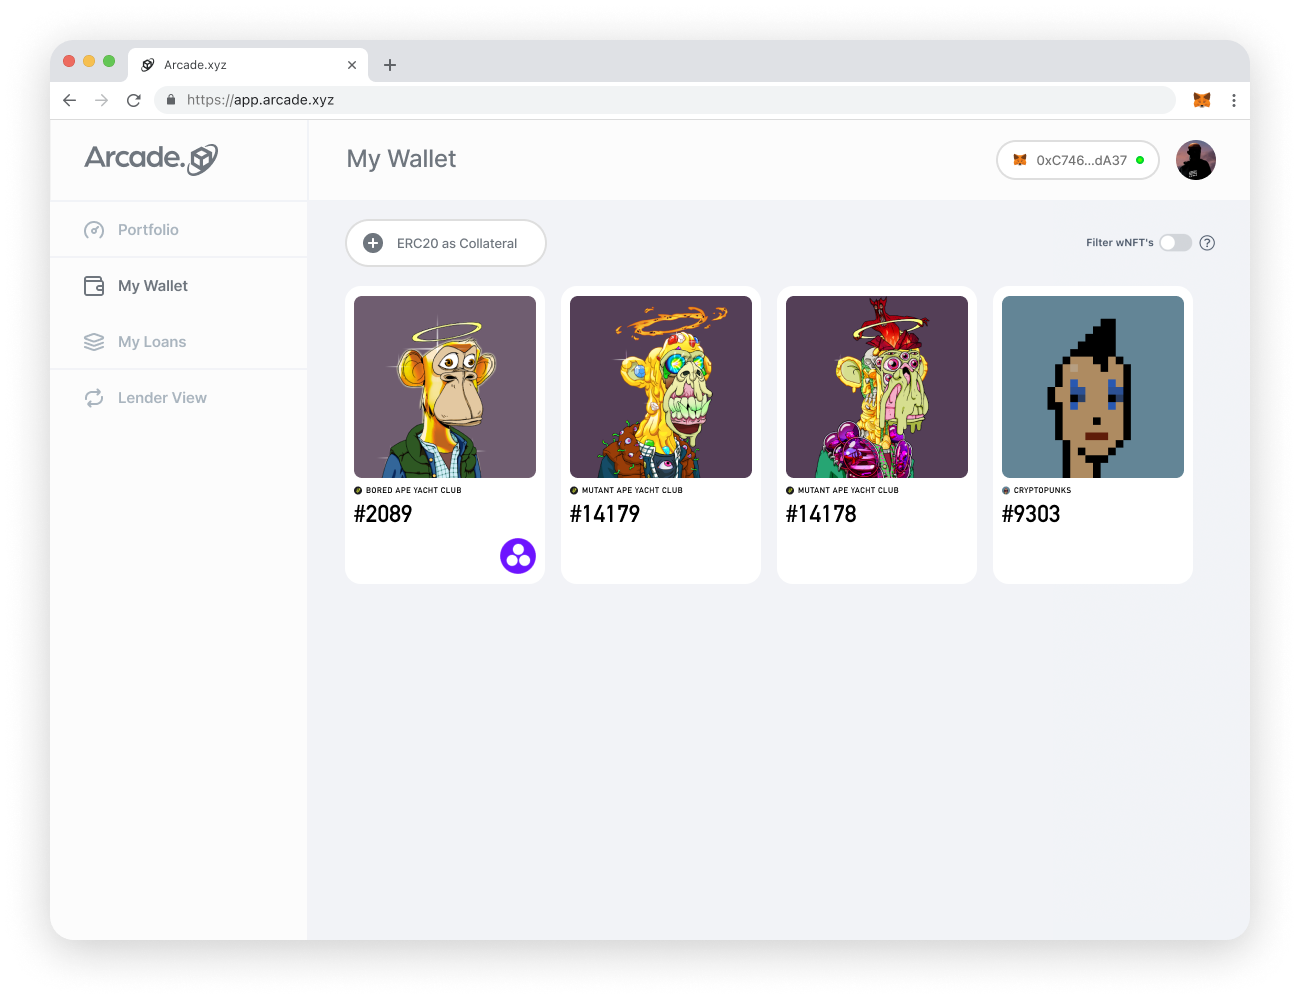Select CryptoPunks #9303 image

[x=1093, y=387]
